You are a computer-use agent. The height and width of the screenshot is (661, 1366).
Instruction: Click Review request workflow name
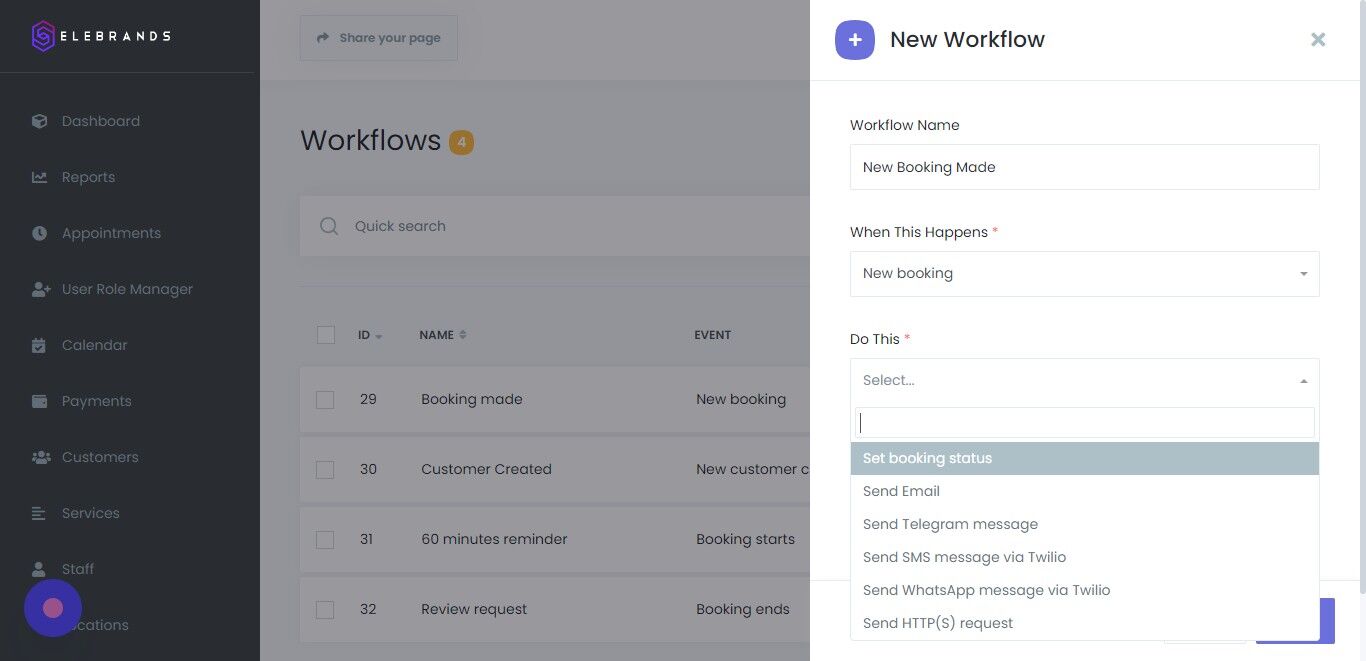(474, 609)
